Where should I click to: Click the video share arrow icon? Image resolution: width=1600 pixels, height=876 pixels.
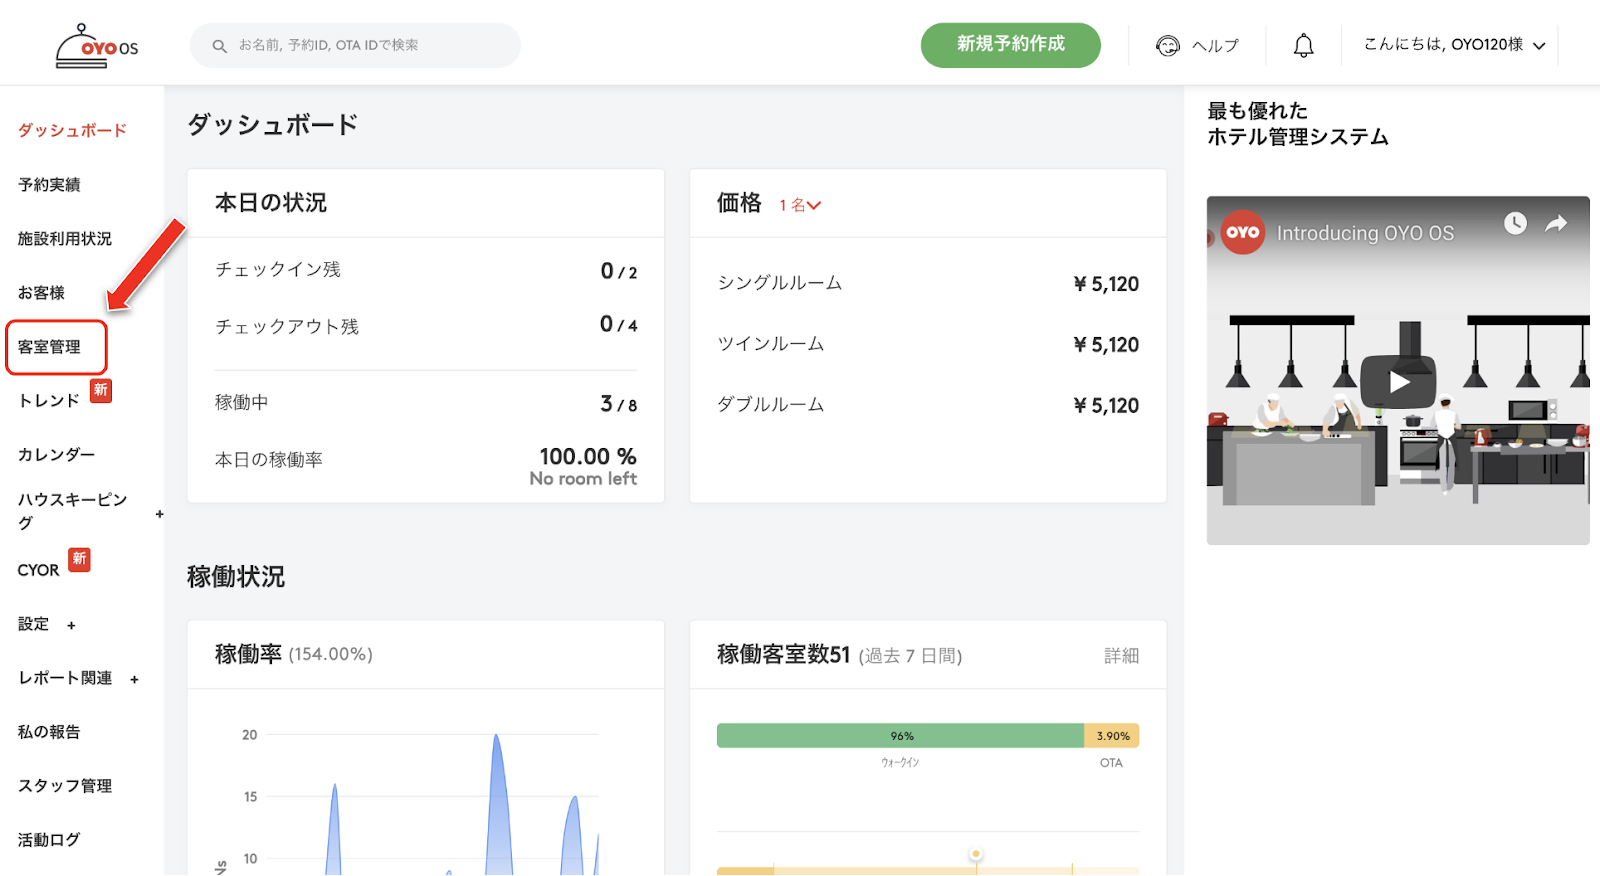1556,224
